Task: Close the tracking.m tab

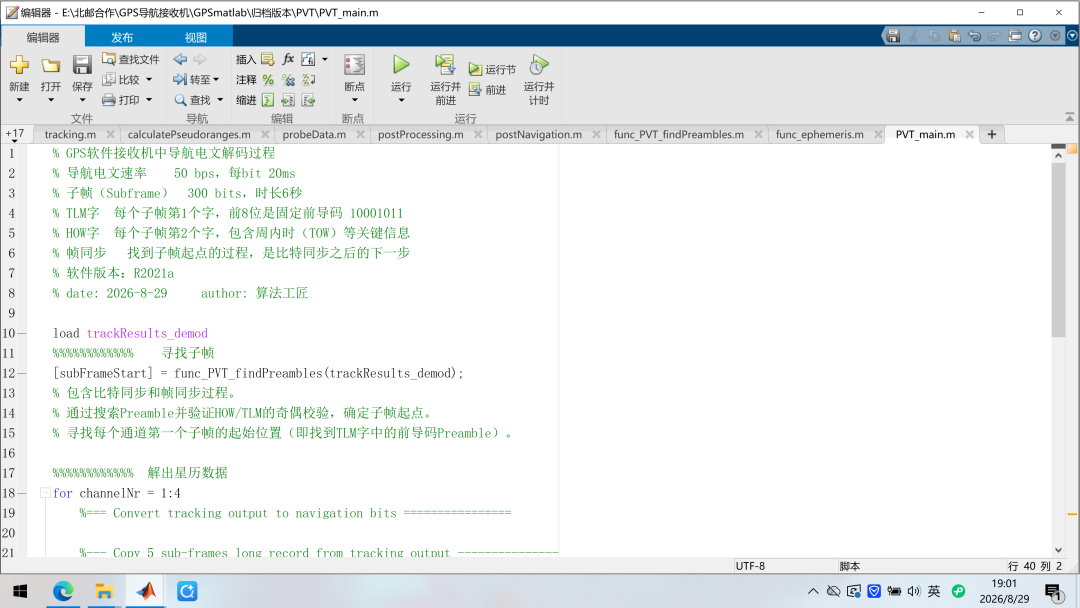Action: tap(110, 134)
